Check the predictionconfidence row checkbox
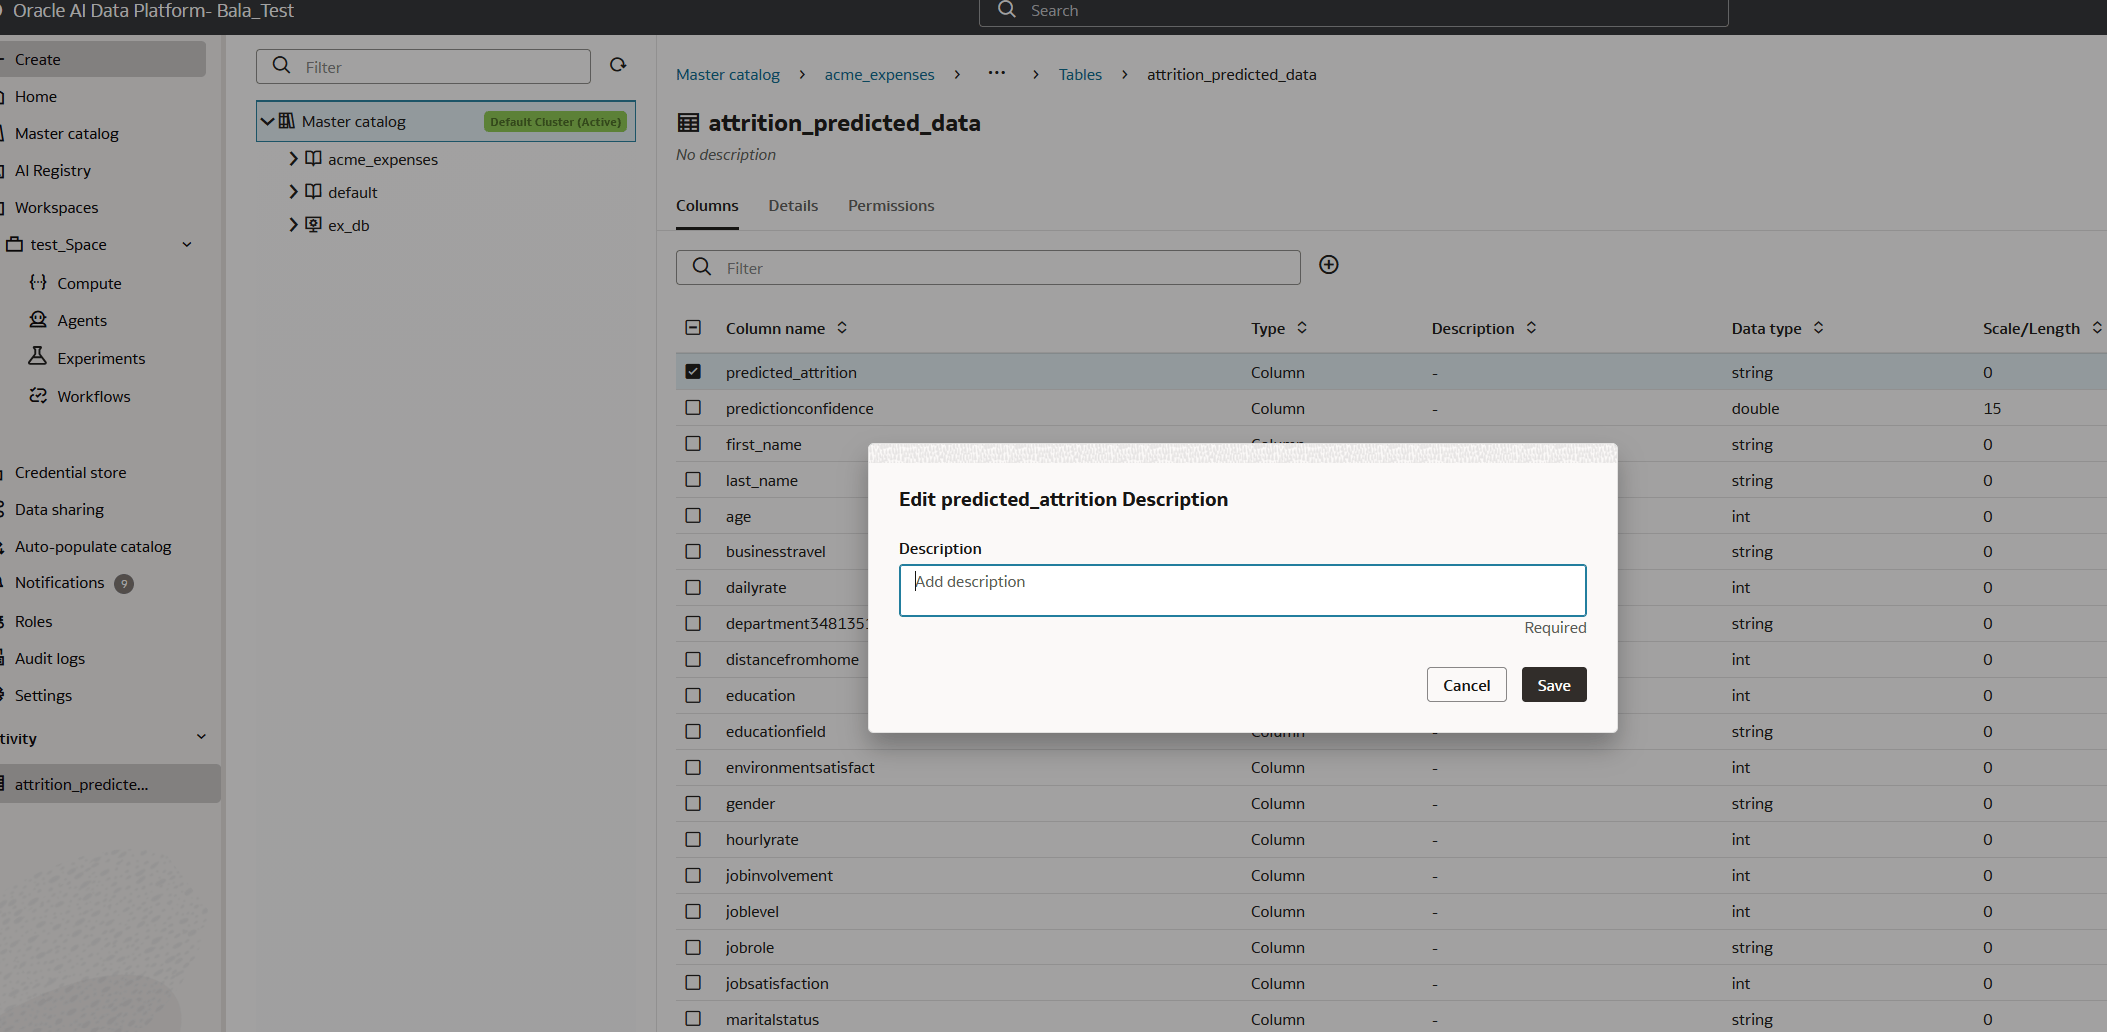The width and height of the screenshot is (2107, 1032). pos(693,407)
